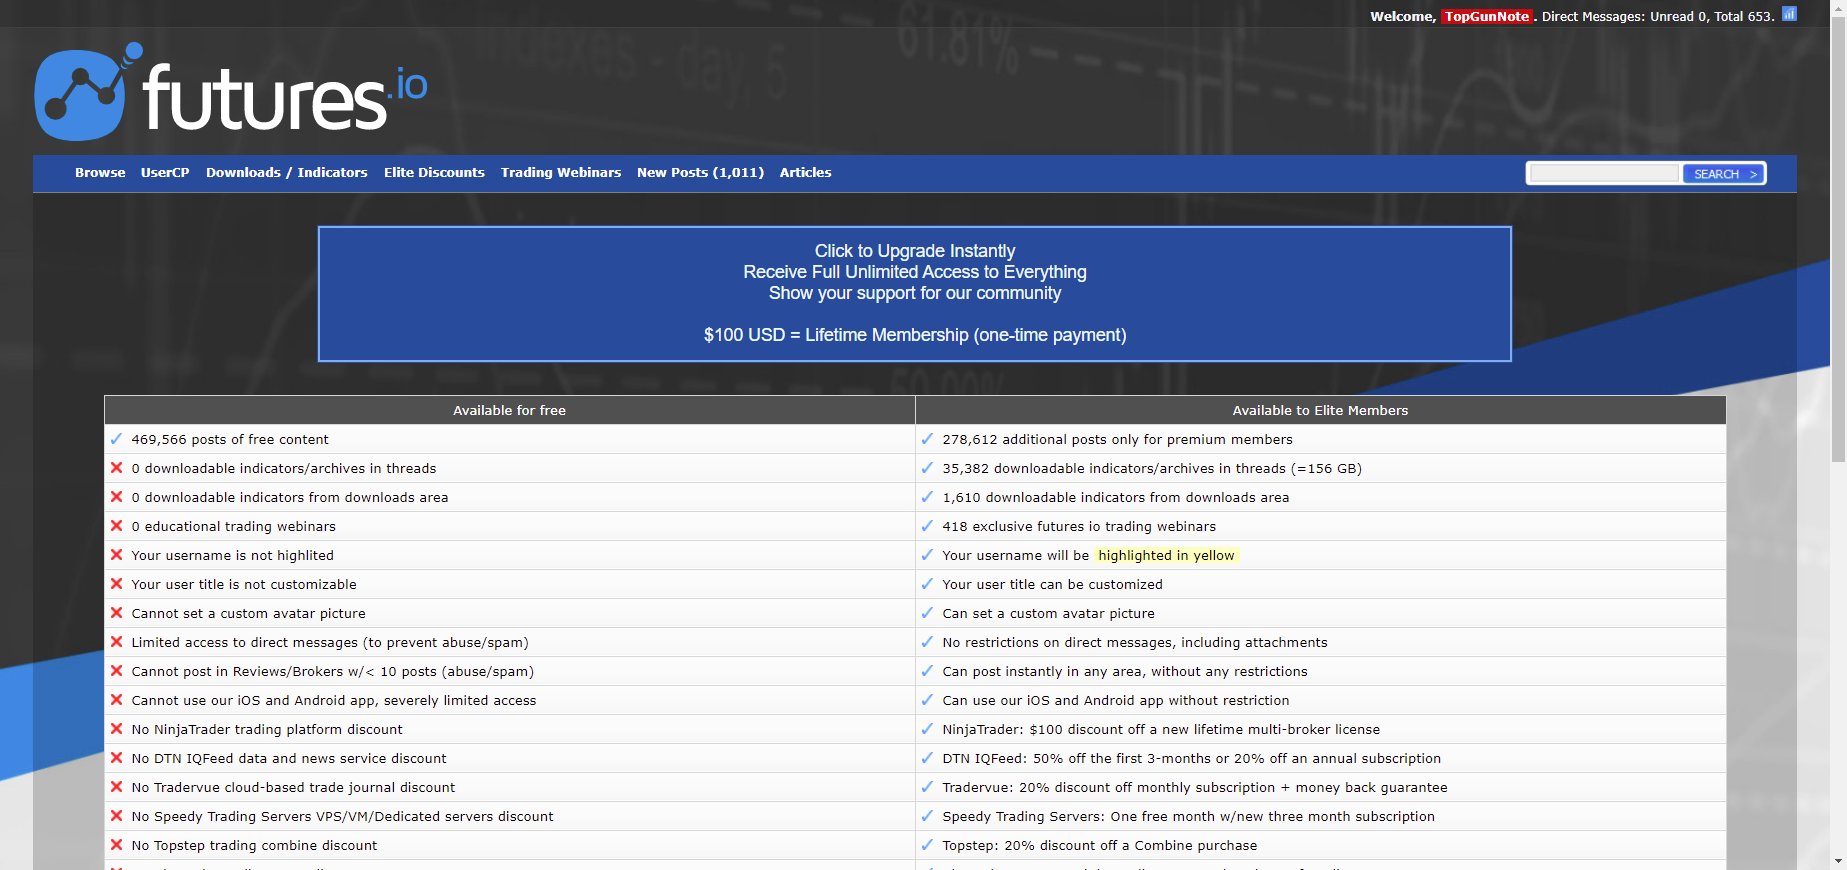Click the SEARCH button

tap(1724, 174)
